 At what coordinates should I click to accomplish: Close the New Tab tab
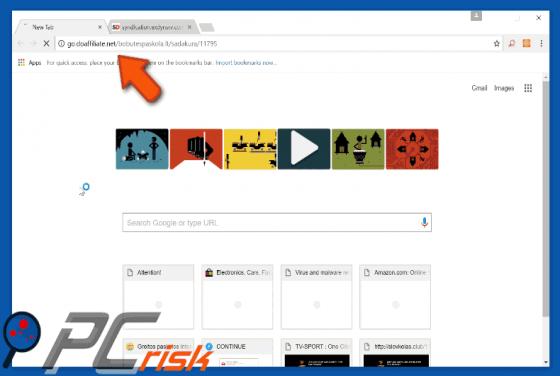[100, 27]
